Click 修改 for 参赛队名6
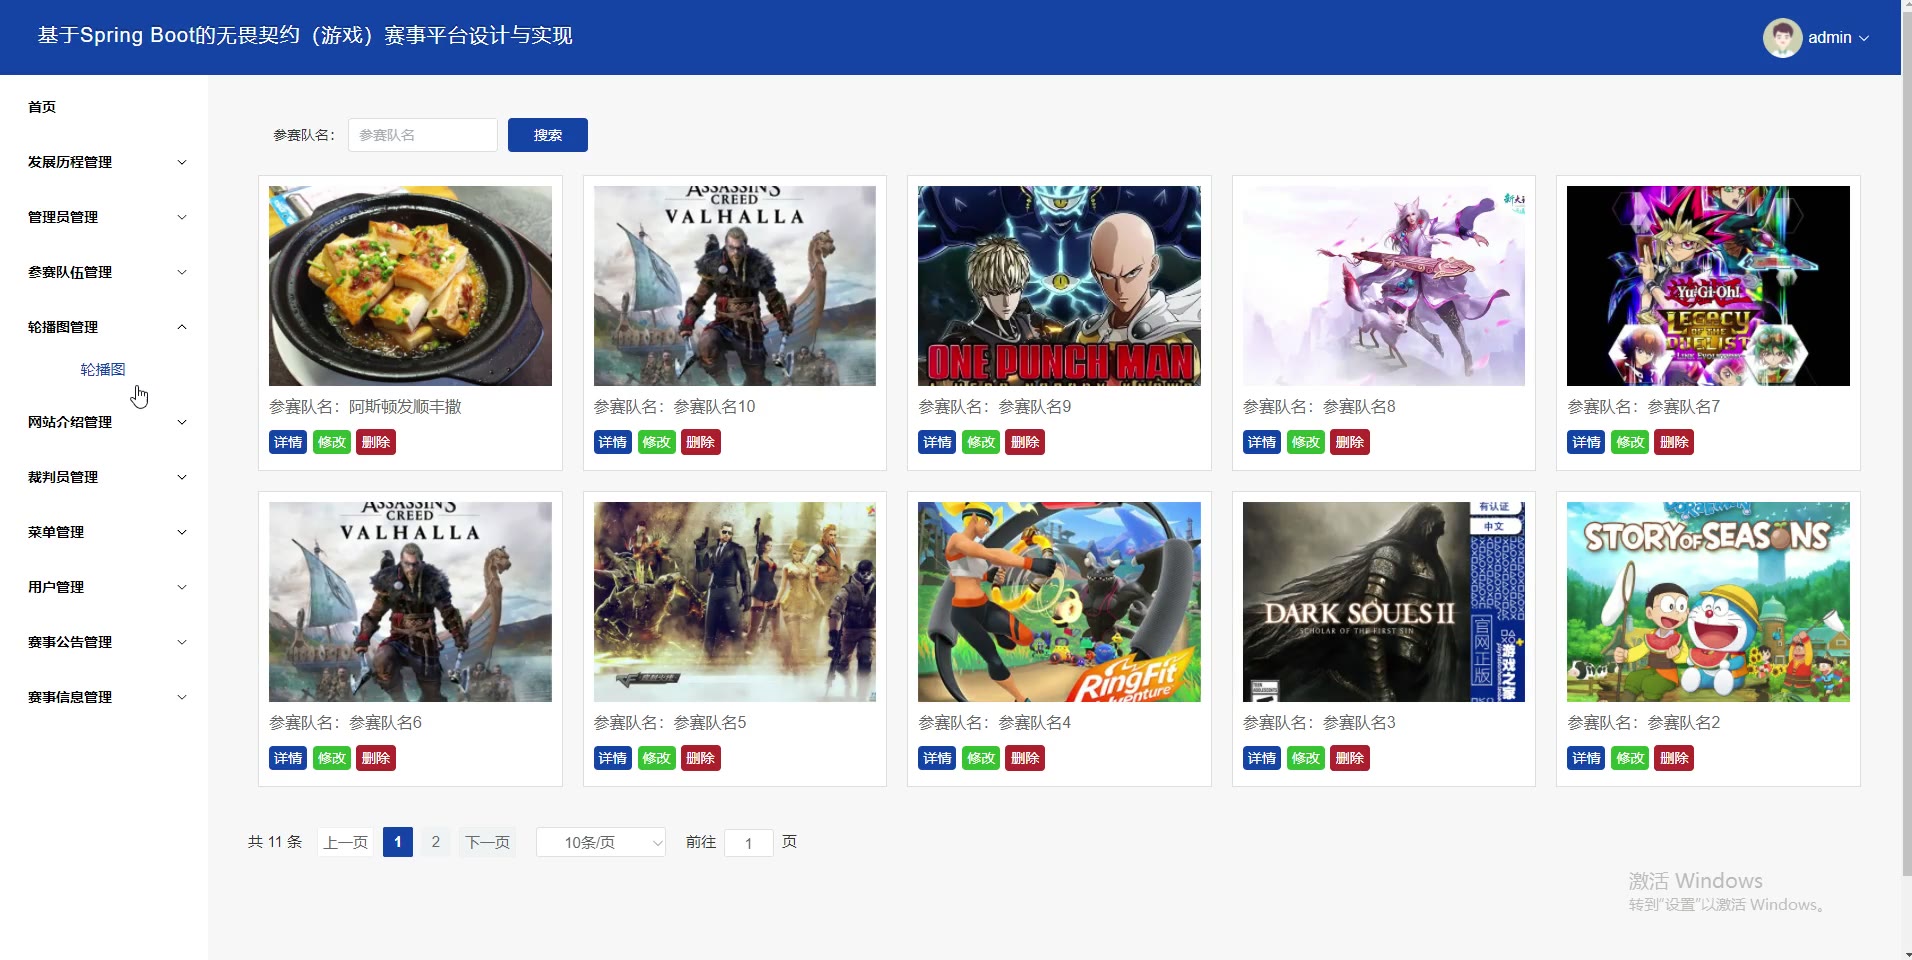The image size is (1912, 960). pyautogui.click(x=332, y=758)
